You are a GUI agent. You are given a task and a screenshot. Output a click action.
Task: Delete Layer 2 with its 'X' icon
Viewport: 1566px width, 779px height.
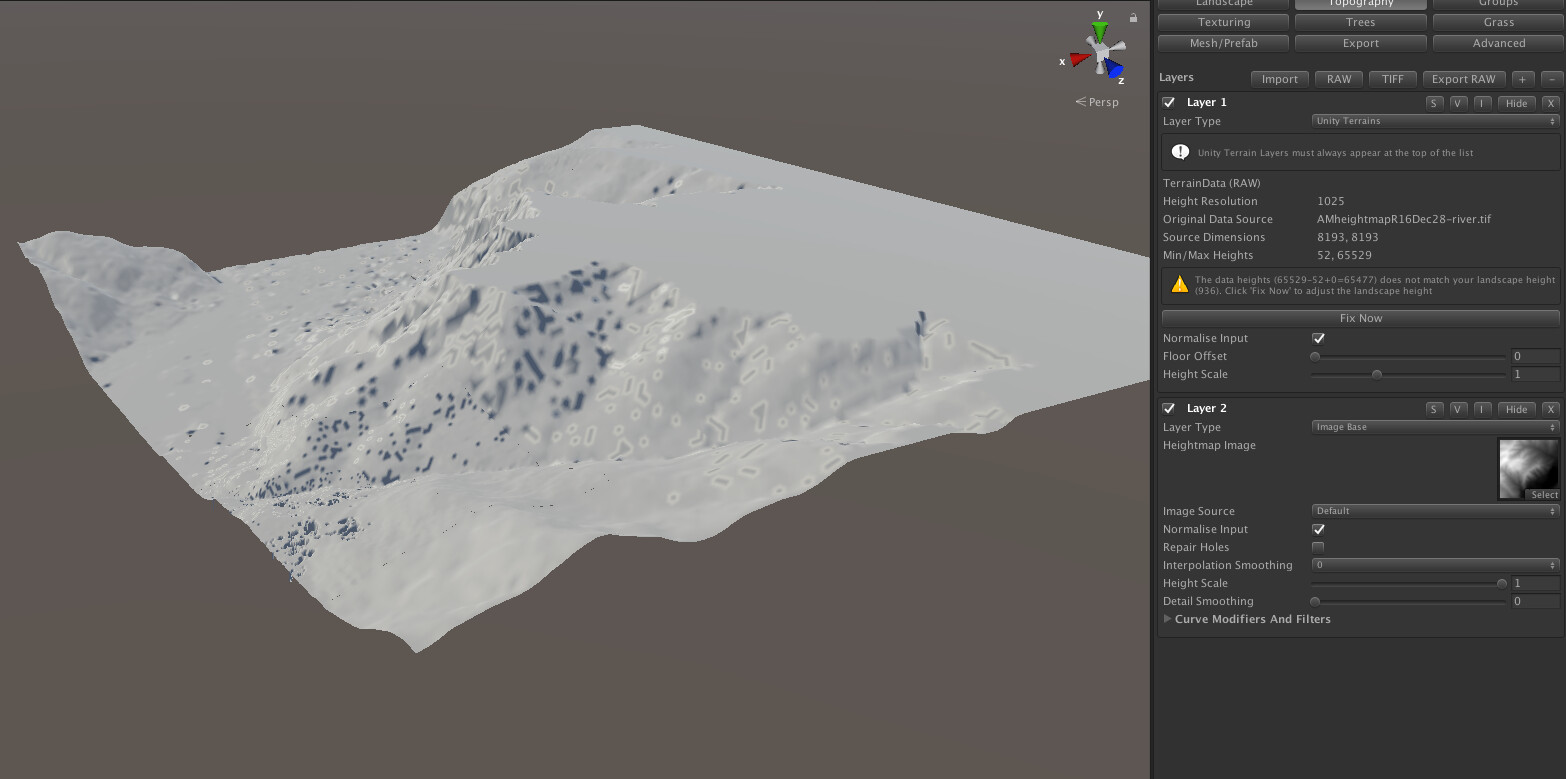tap(1550, 408)
